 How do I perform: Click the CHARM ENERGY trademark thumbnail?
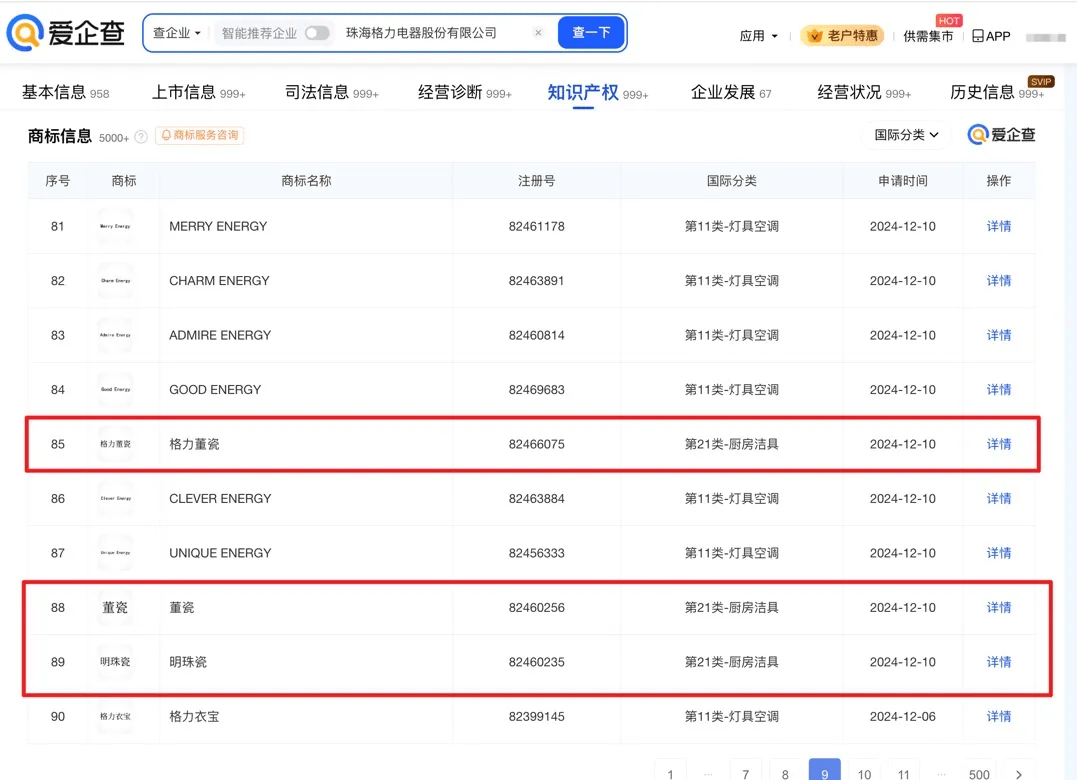click(115, 280)
